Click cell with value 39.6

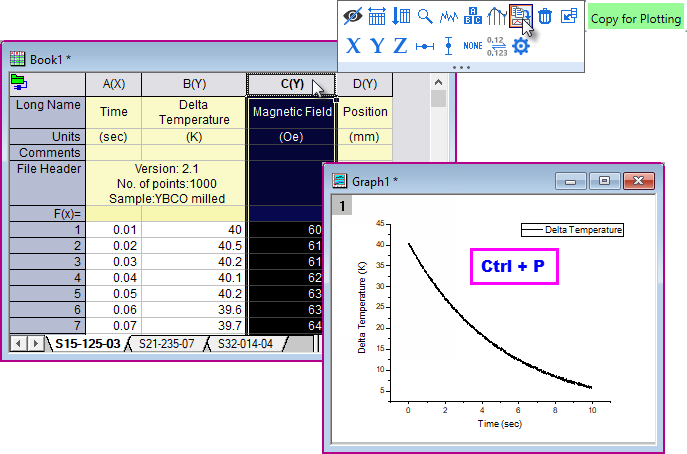(193, 310)
